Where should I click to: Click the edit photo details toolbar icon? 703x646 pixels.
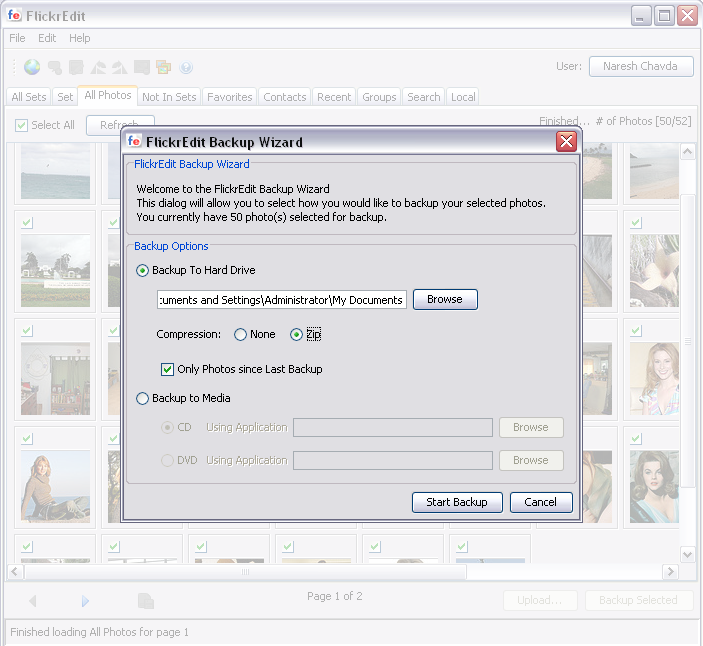(x=76, y=68)
